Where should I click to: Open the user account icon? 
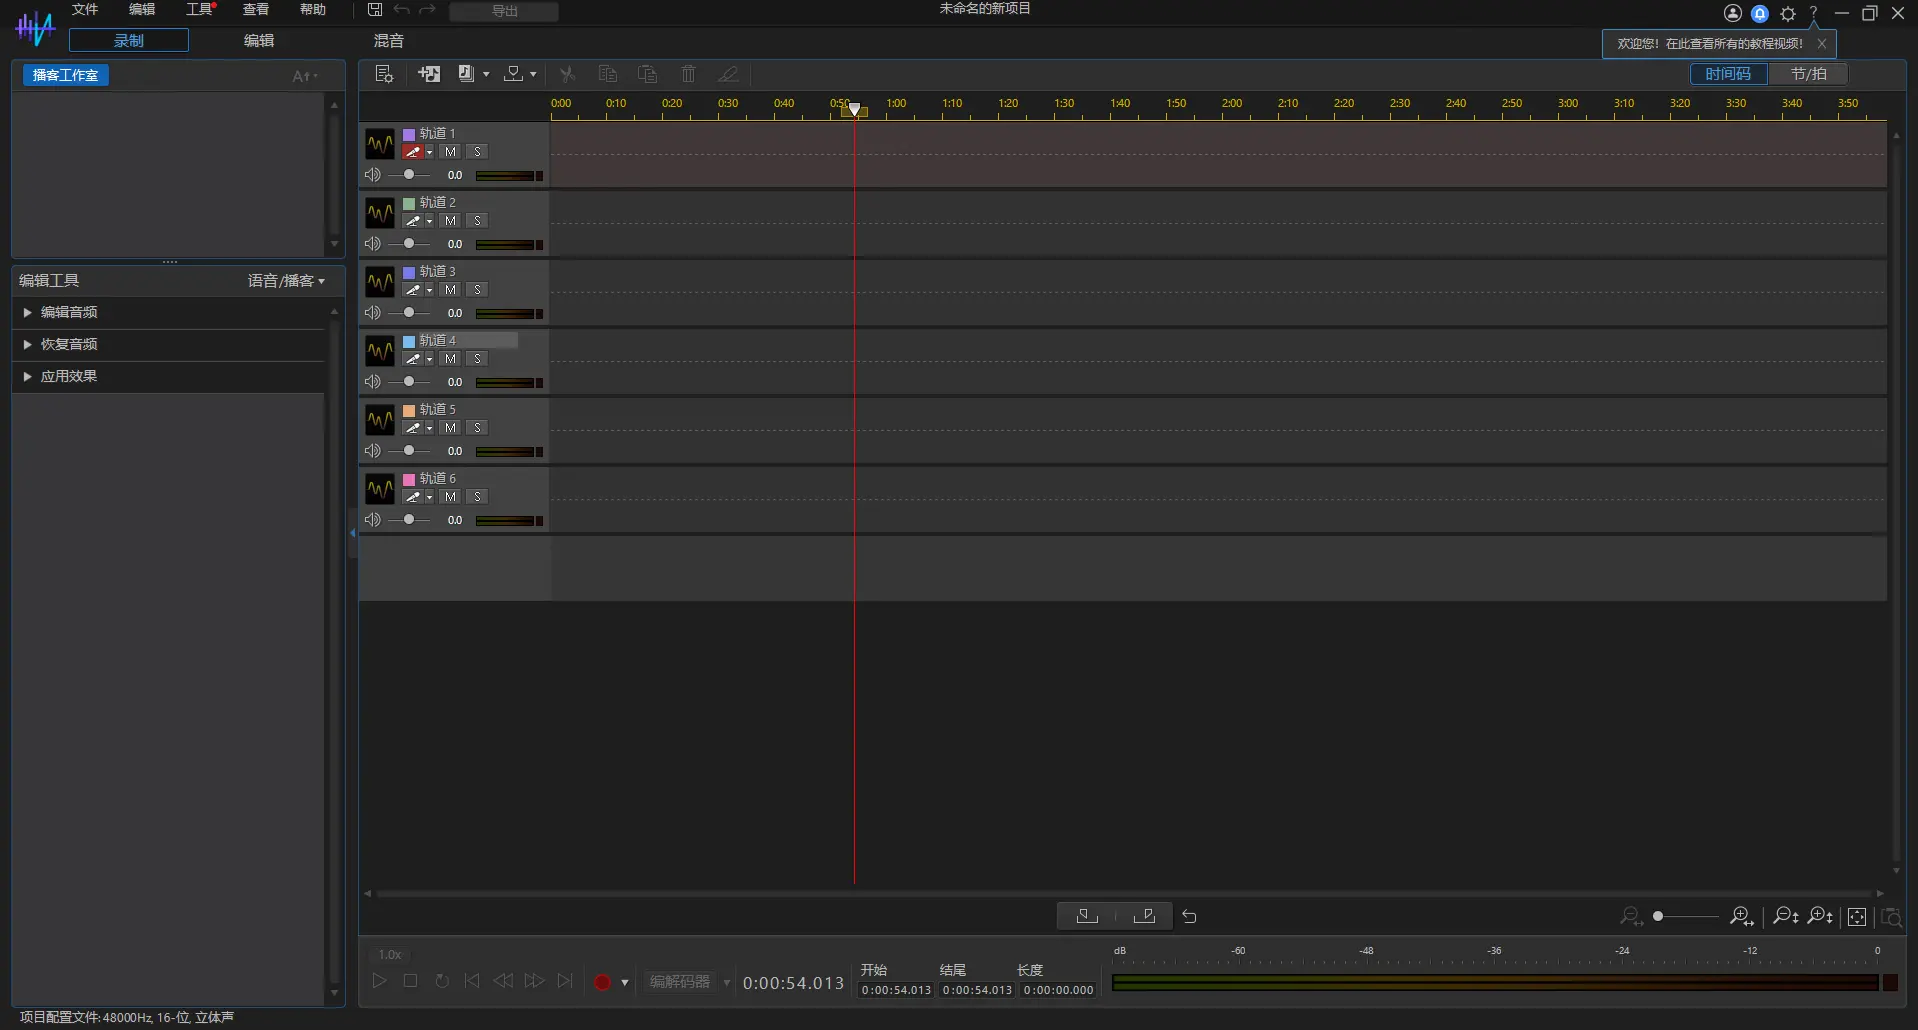1733,13
